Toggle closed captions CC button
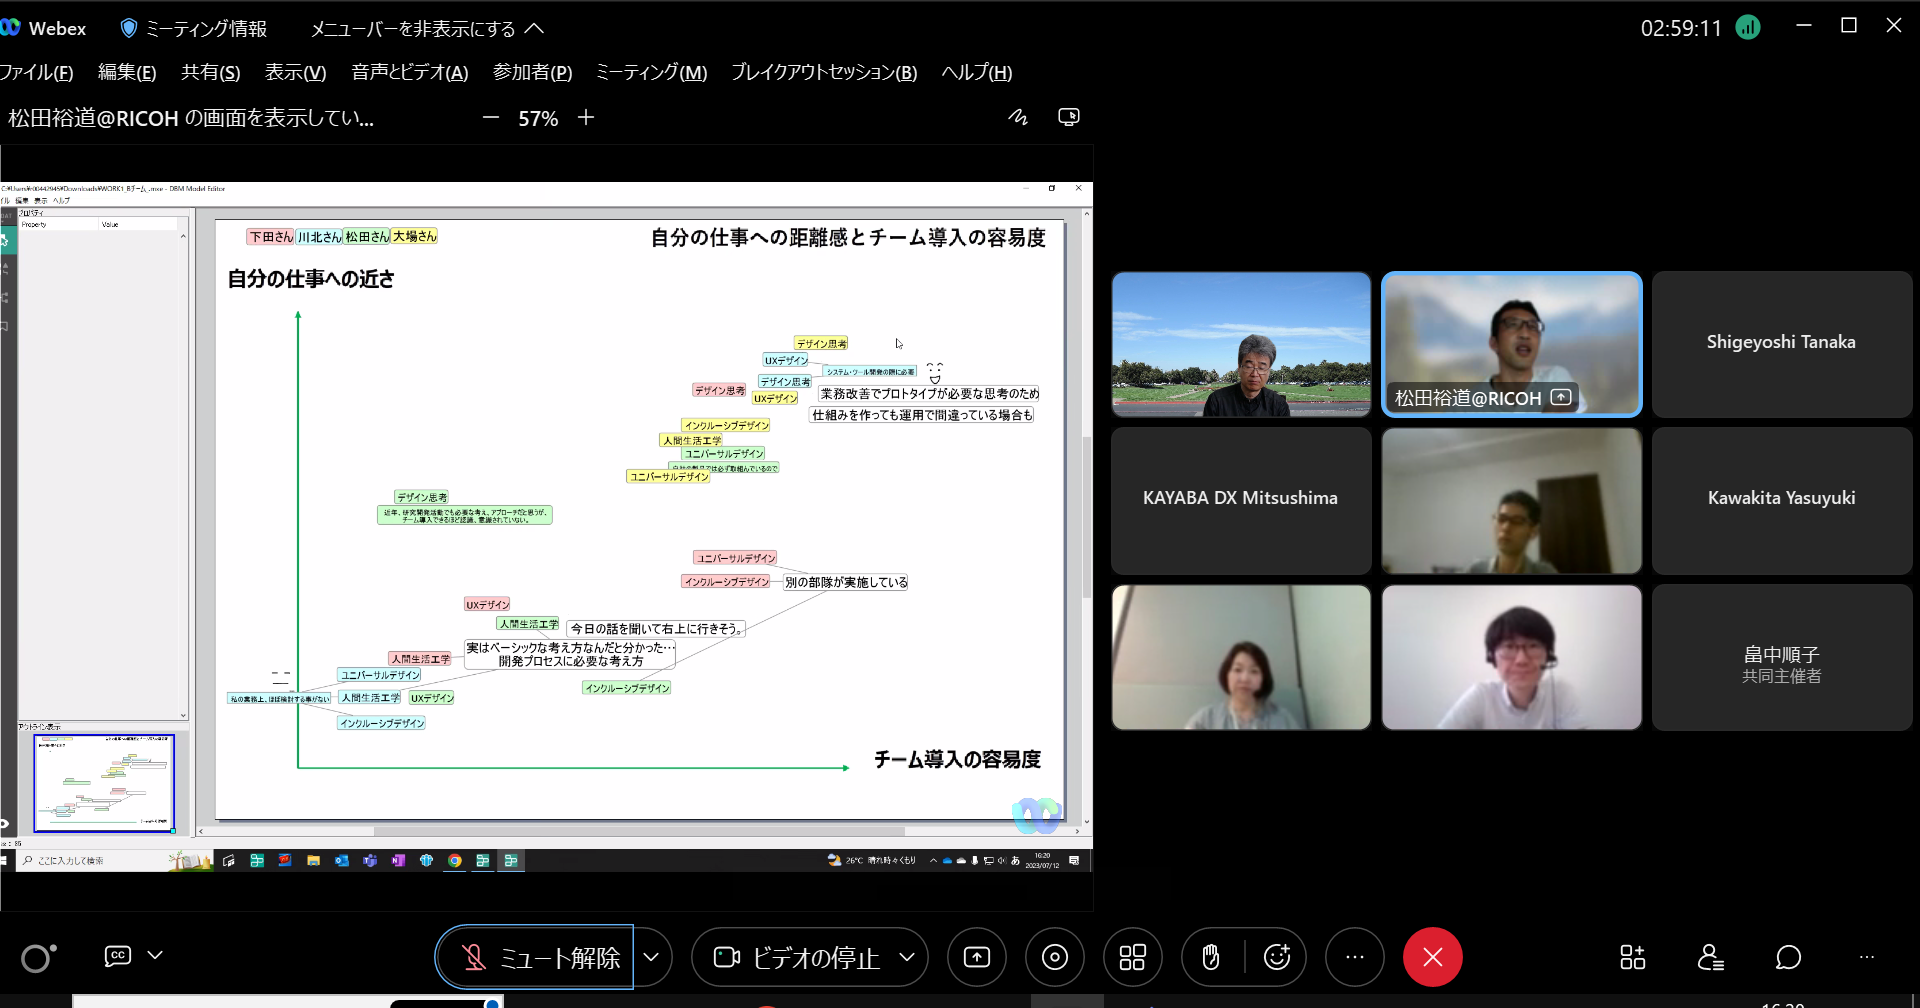 pos(117,955)
